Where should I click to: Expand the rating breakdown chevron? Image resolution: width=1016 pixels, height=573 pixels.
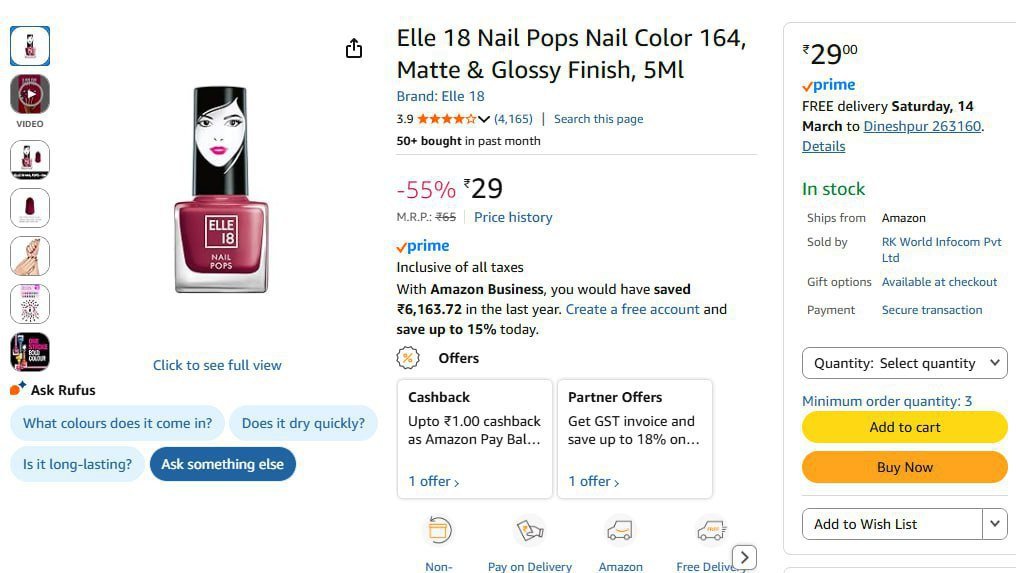(484, 119)
